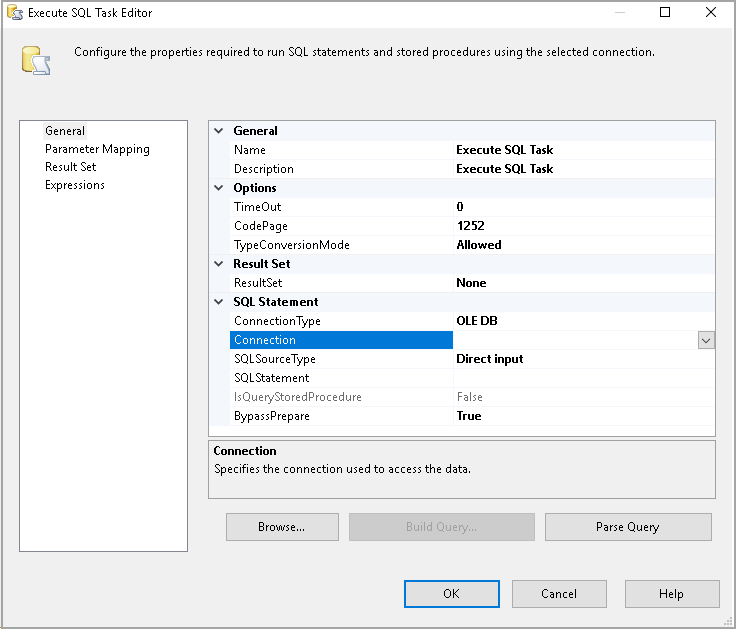Select the General page in left pane
The width and height of the screenshot is (736, 629).
pyautogui.click(x=65, y=131)
